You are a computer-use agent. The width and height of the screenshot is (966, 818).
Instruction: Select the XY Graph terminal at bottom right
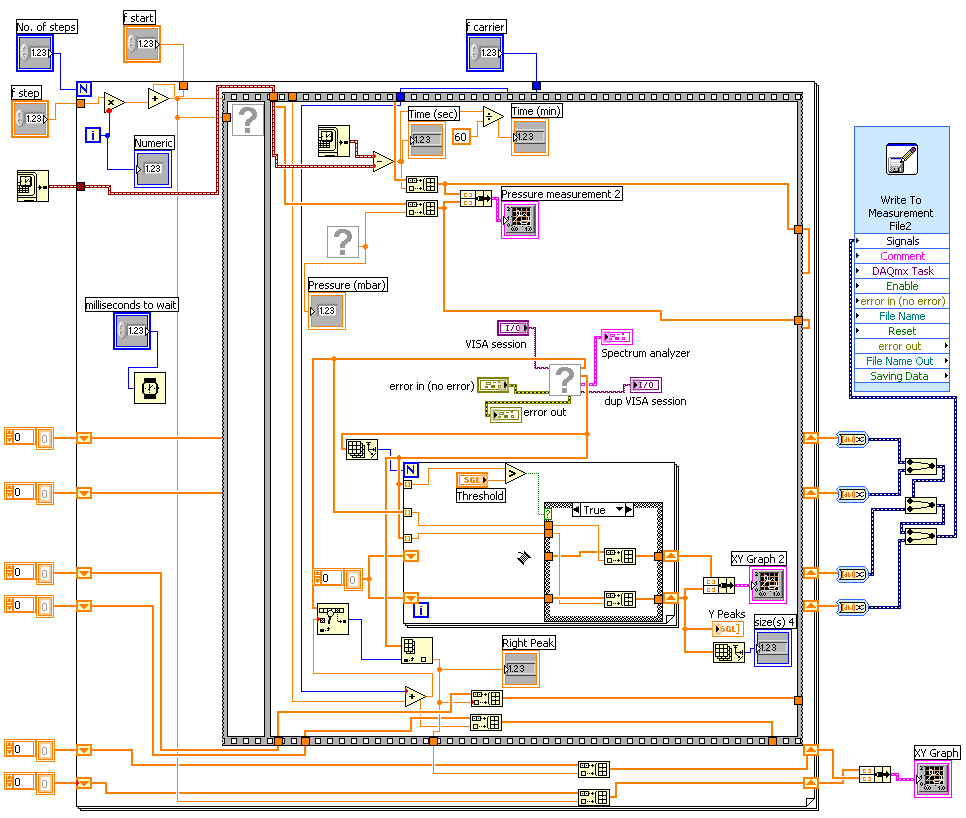[933, 779]
